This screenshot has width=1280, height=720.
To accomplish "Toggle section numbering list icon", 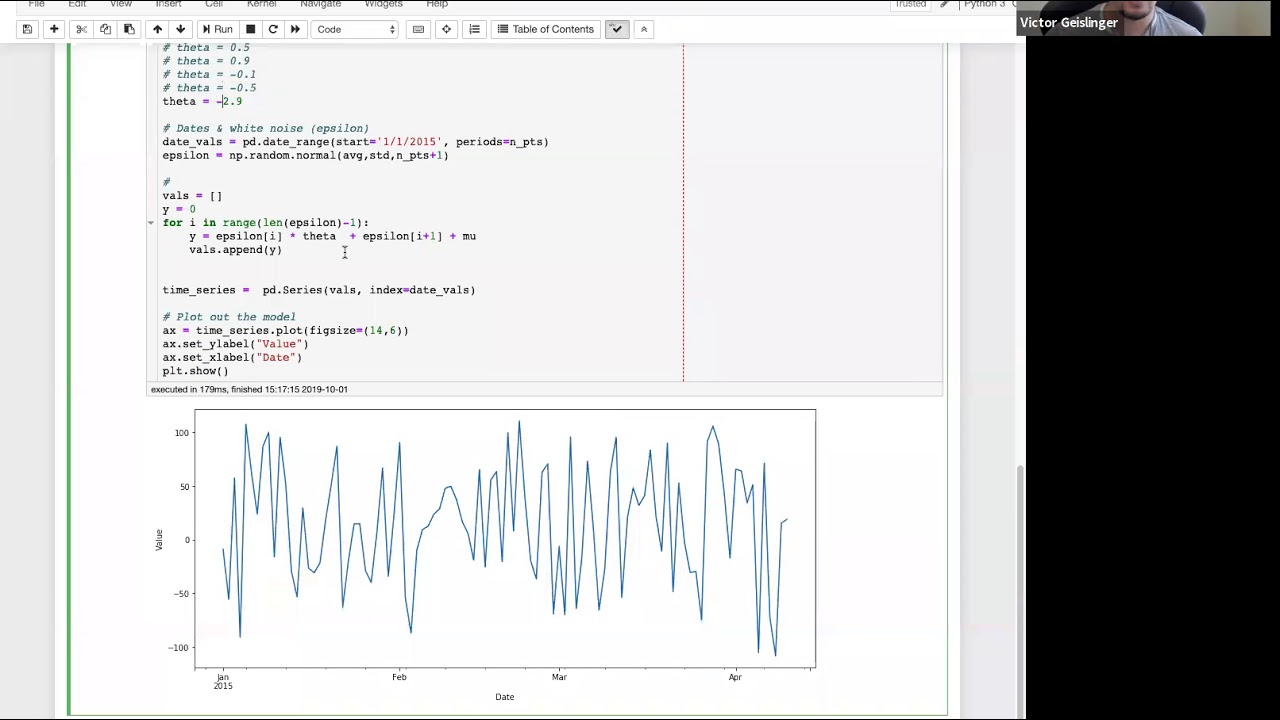I will click(474, 29).
